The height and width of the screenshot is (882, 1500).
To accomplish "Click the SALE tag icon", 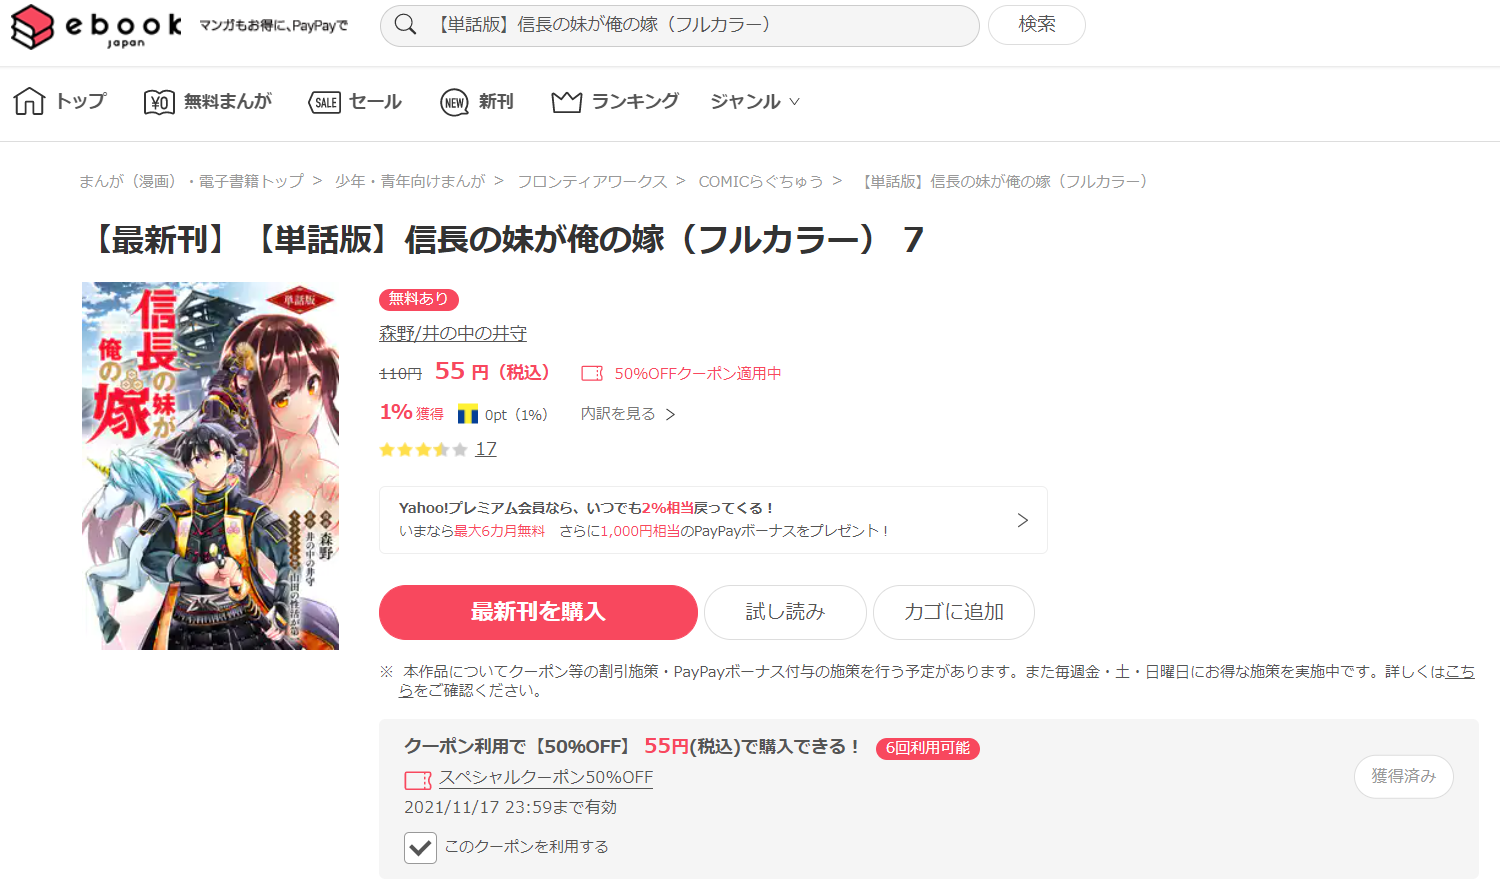I will (x=325, y=102).
